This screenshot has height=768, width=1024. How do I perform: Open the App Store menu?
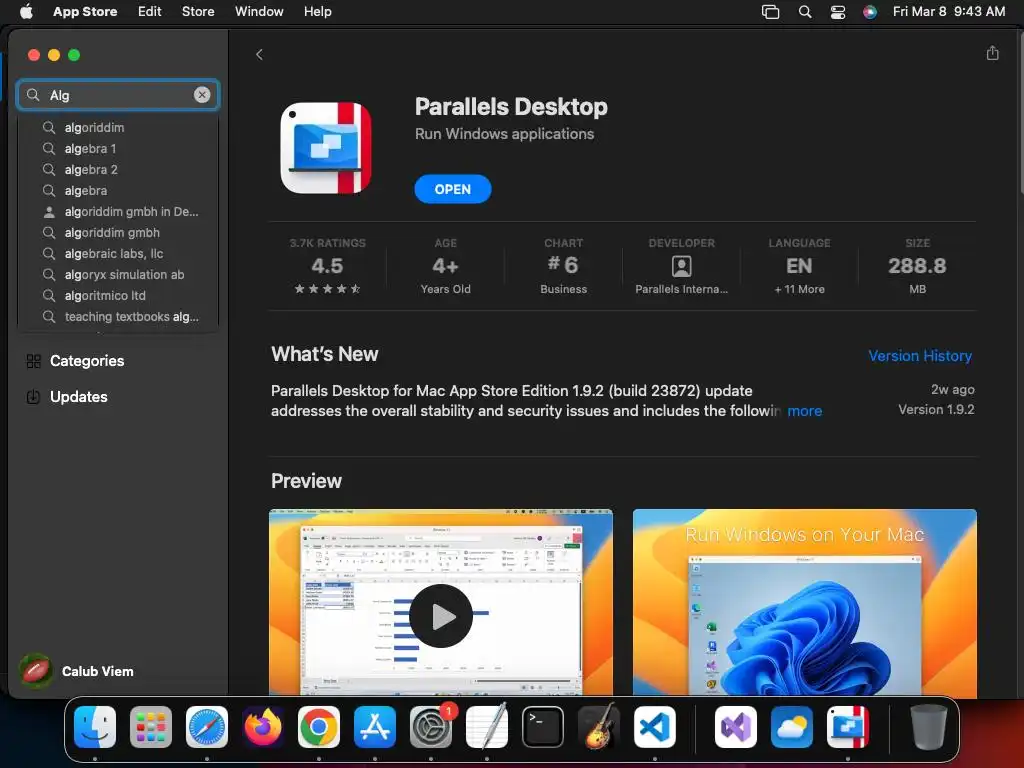pos(85,12)
